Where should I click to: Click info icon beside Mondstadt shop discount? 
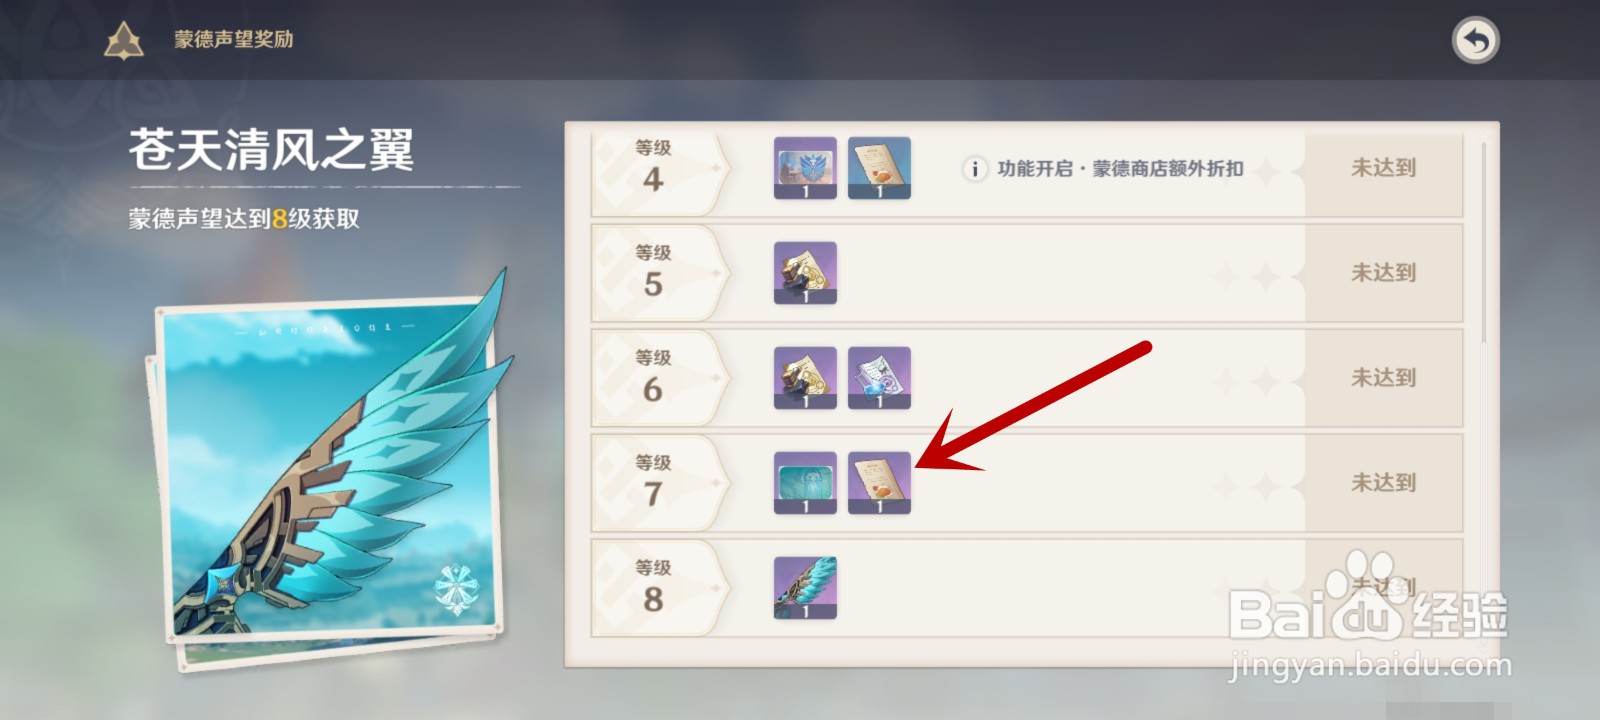(x=975, y=169)
